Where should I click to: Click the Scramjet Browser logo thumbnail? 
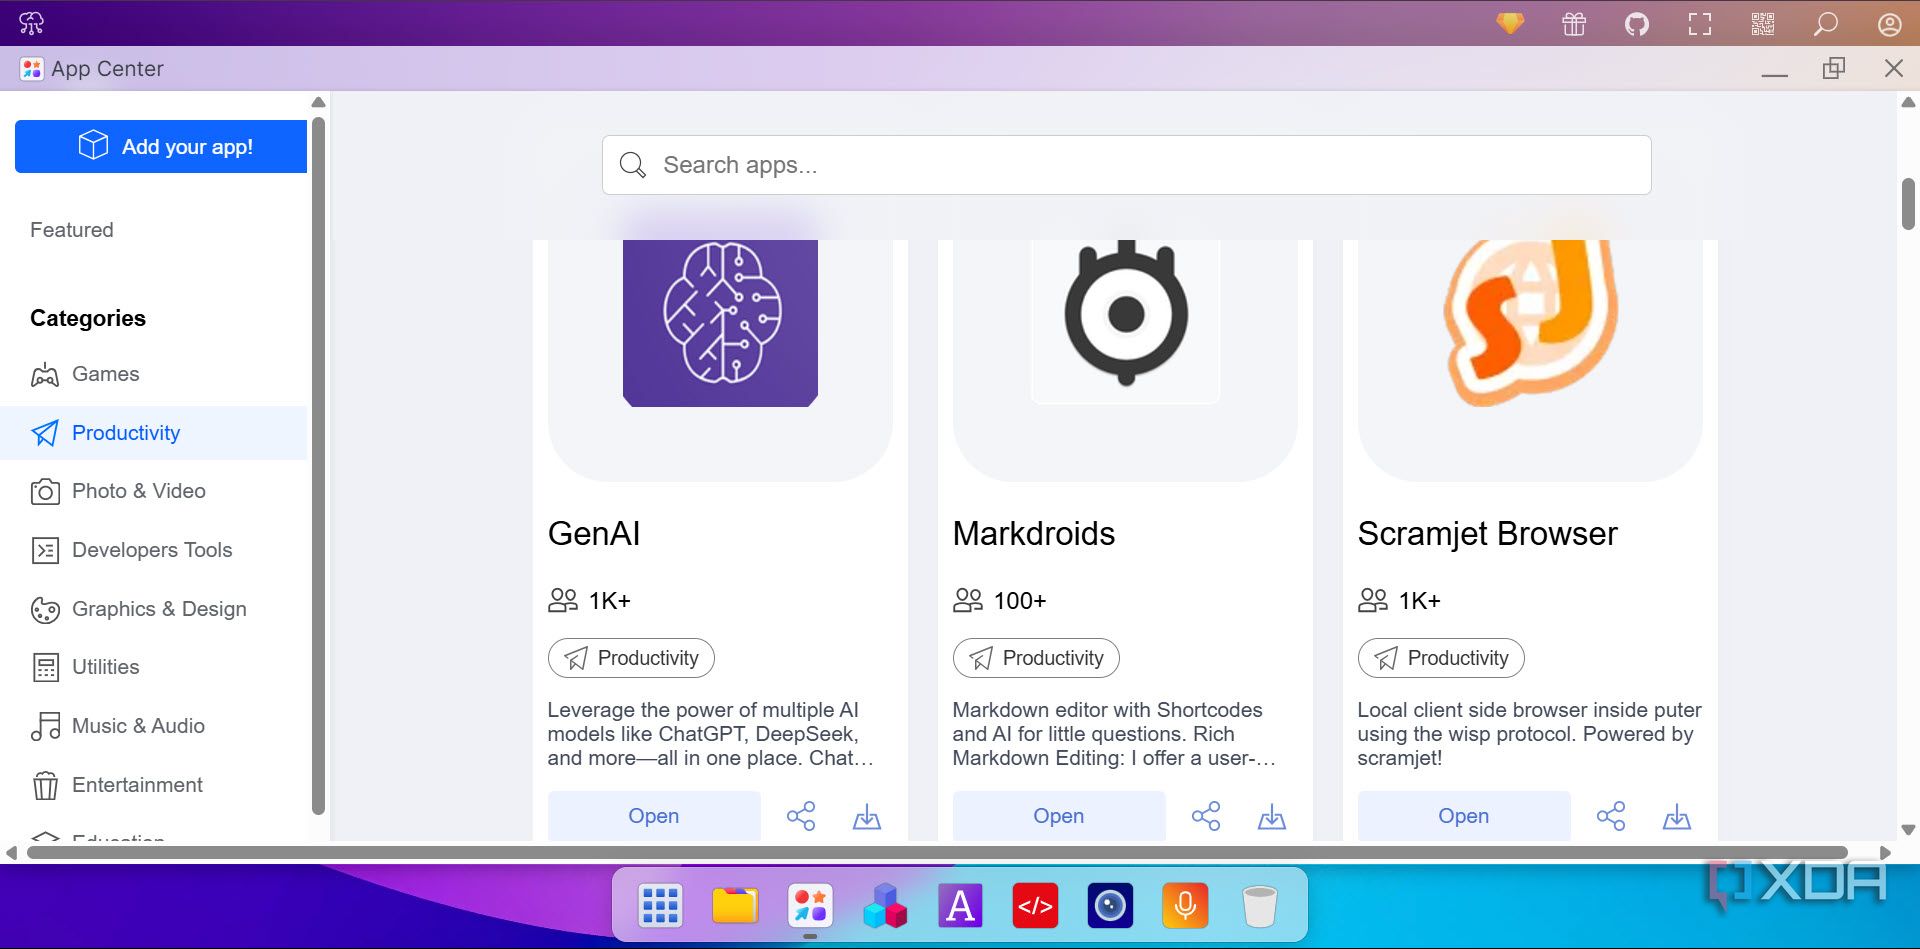coord(1530,323)
